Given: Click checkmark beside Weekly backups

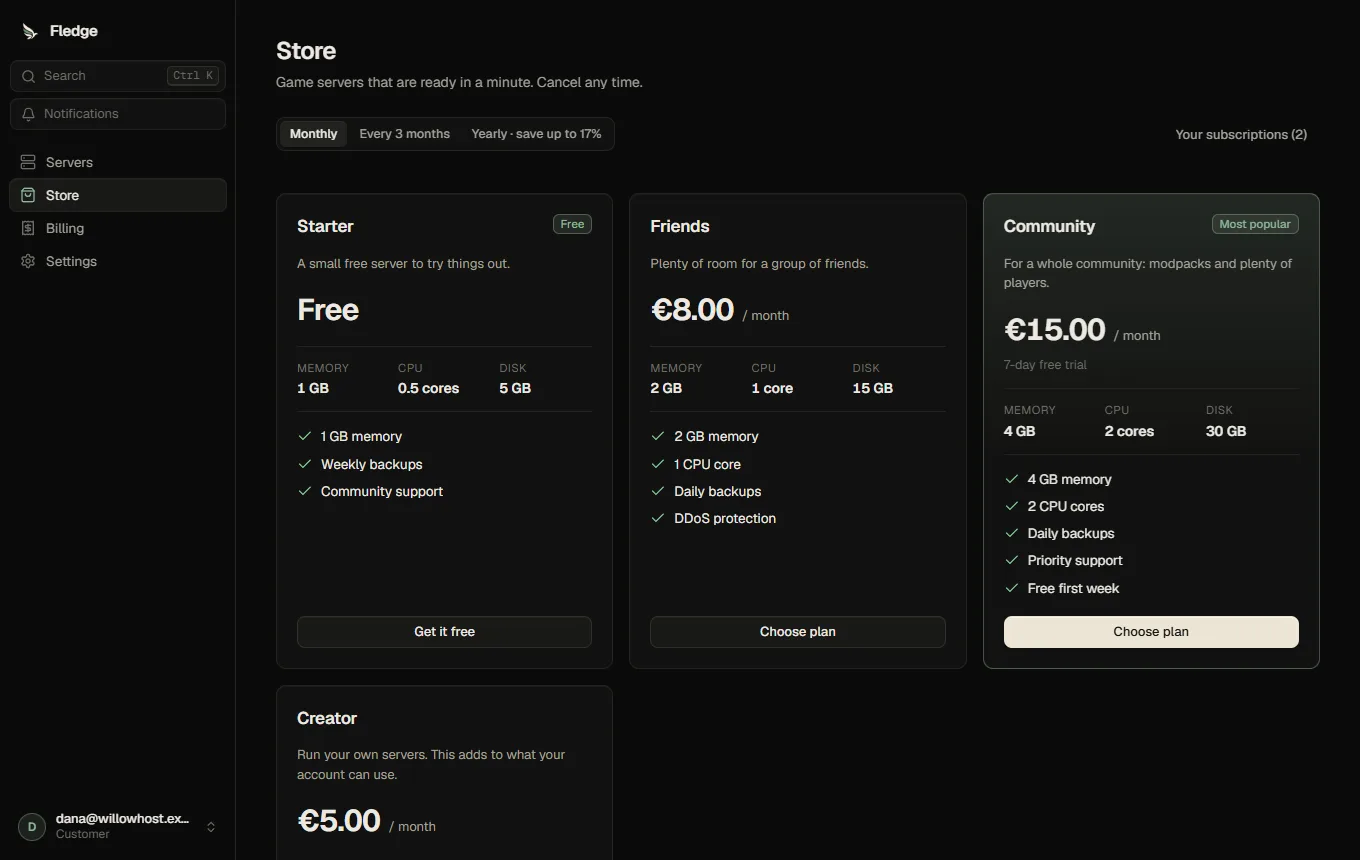Looking at the screenshot, I should point(305,464).
